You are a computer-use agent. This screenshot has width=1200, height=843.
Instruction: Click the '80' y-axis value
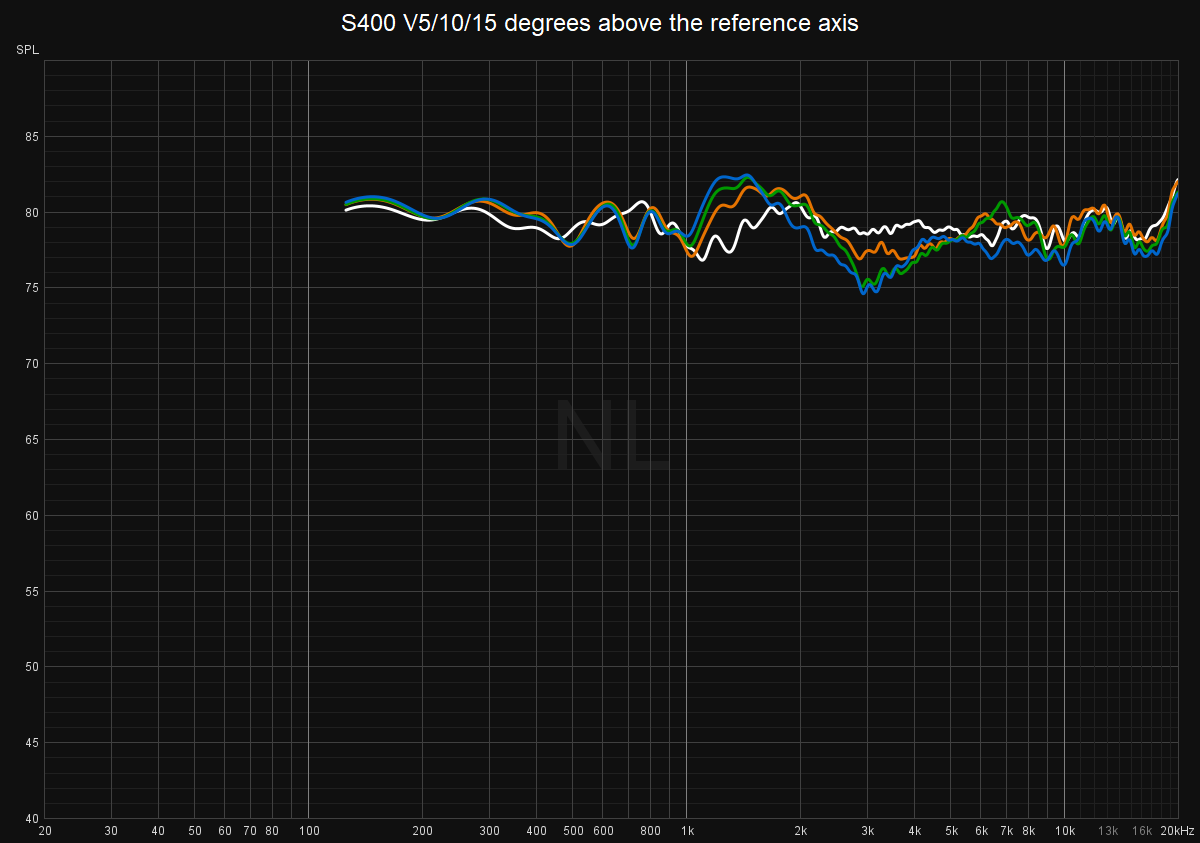[x=31, y=213]
